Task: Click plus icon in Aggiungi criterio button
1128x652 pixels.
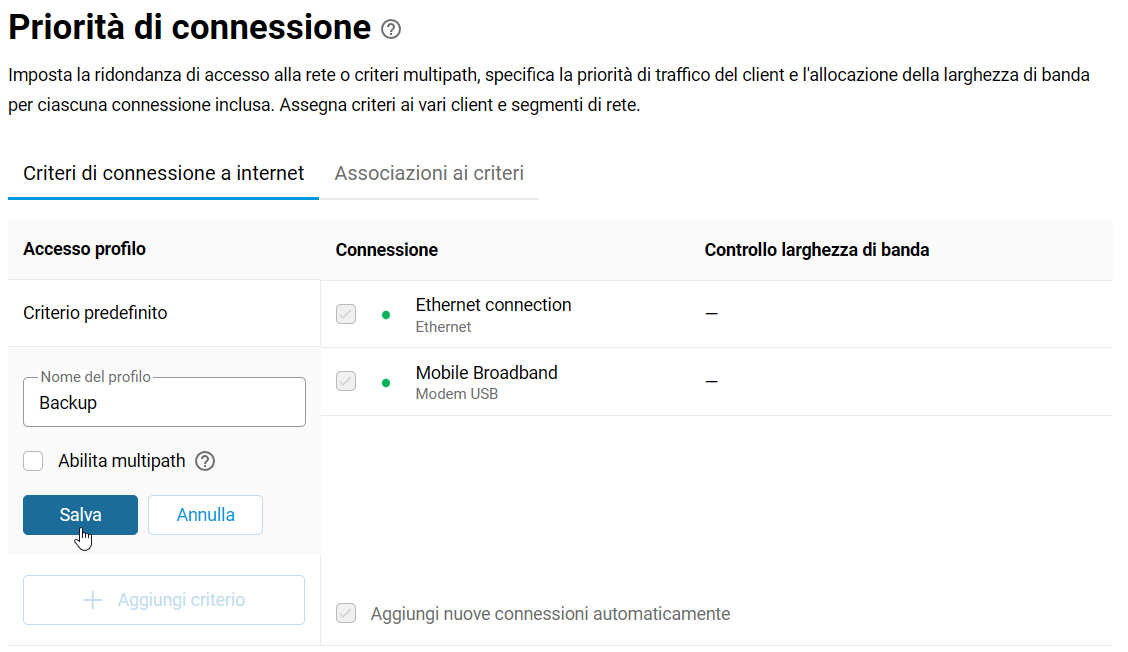Action: pyautogui.click(x=93, y=600)
